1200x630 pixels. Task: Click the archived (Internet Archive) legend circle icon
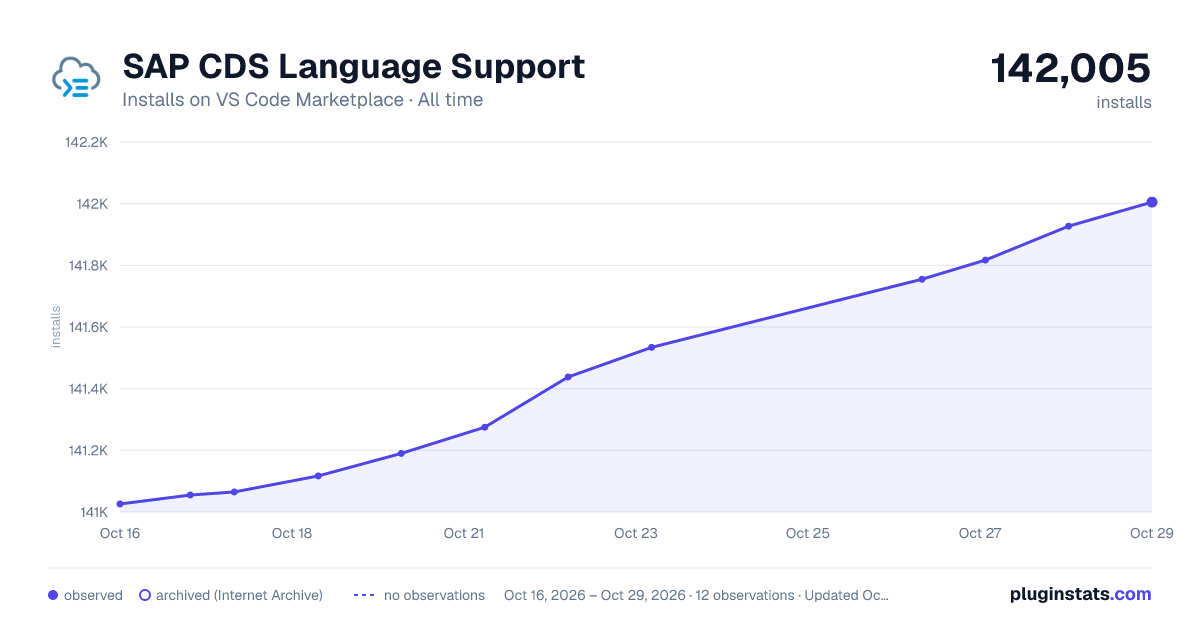pyautogui.click(x=145, y=595)
